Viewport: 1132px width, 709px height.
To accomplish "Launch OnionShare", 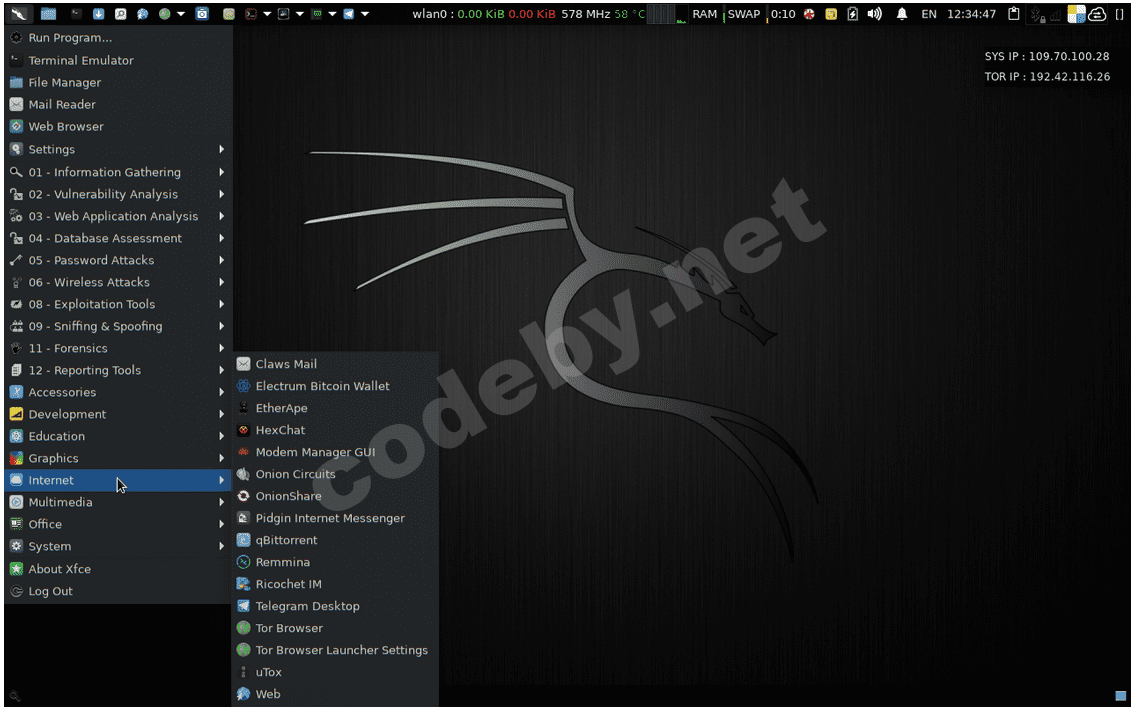I will tap(335, 496).
